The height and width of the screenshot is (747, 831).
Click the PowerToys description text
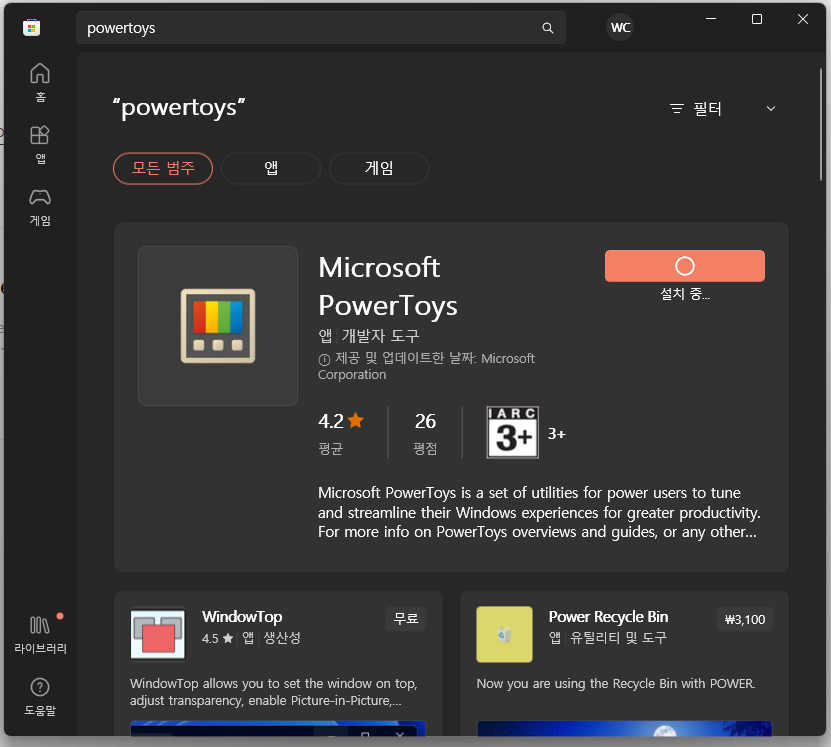point(539,512)
